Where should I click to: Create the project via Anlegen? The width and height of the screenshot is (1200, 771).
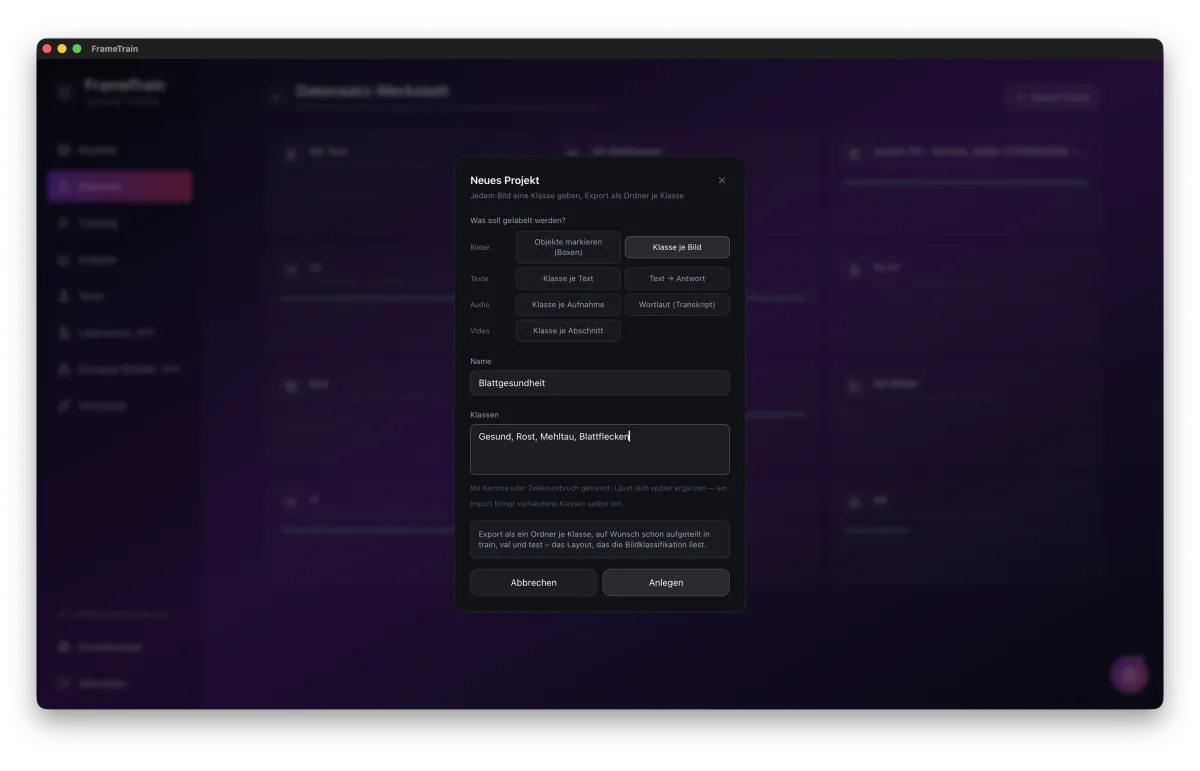pos(666,582)
